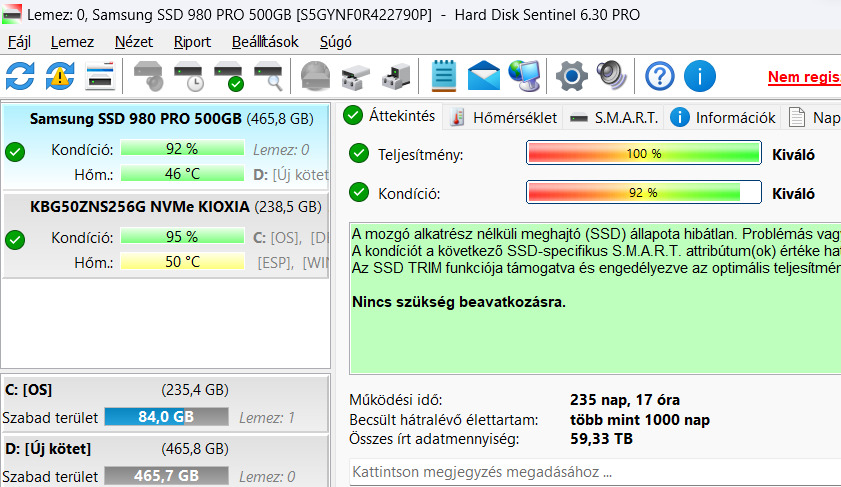
Task: Click the red 'Nem regis' link
Action: tap(803, 77)
